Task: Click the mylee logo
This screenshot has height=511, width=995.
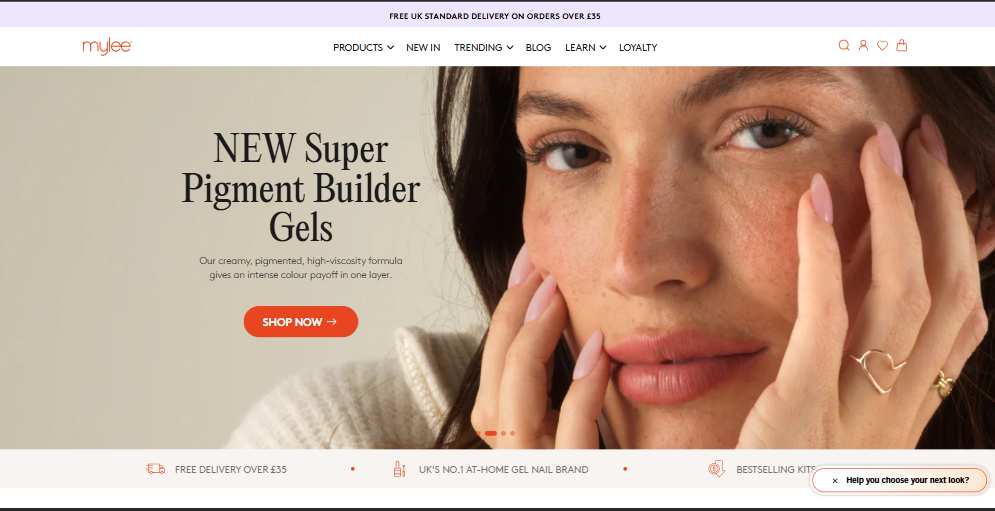Action: click(107, 47)
